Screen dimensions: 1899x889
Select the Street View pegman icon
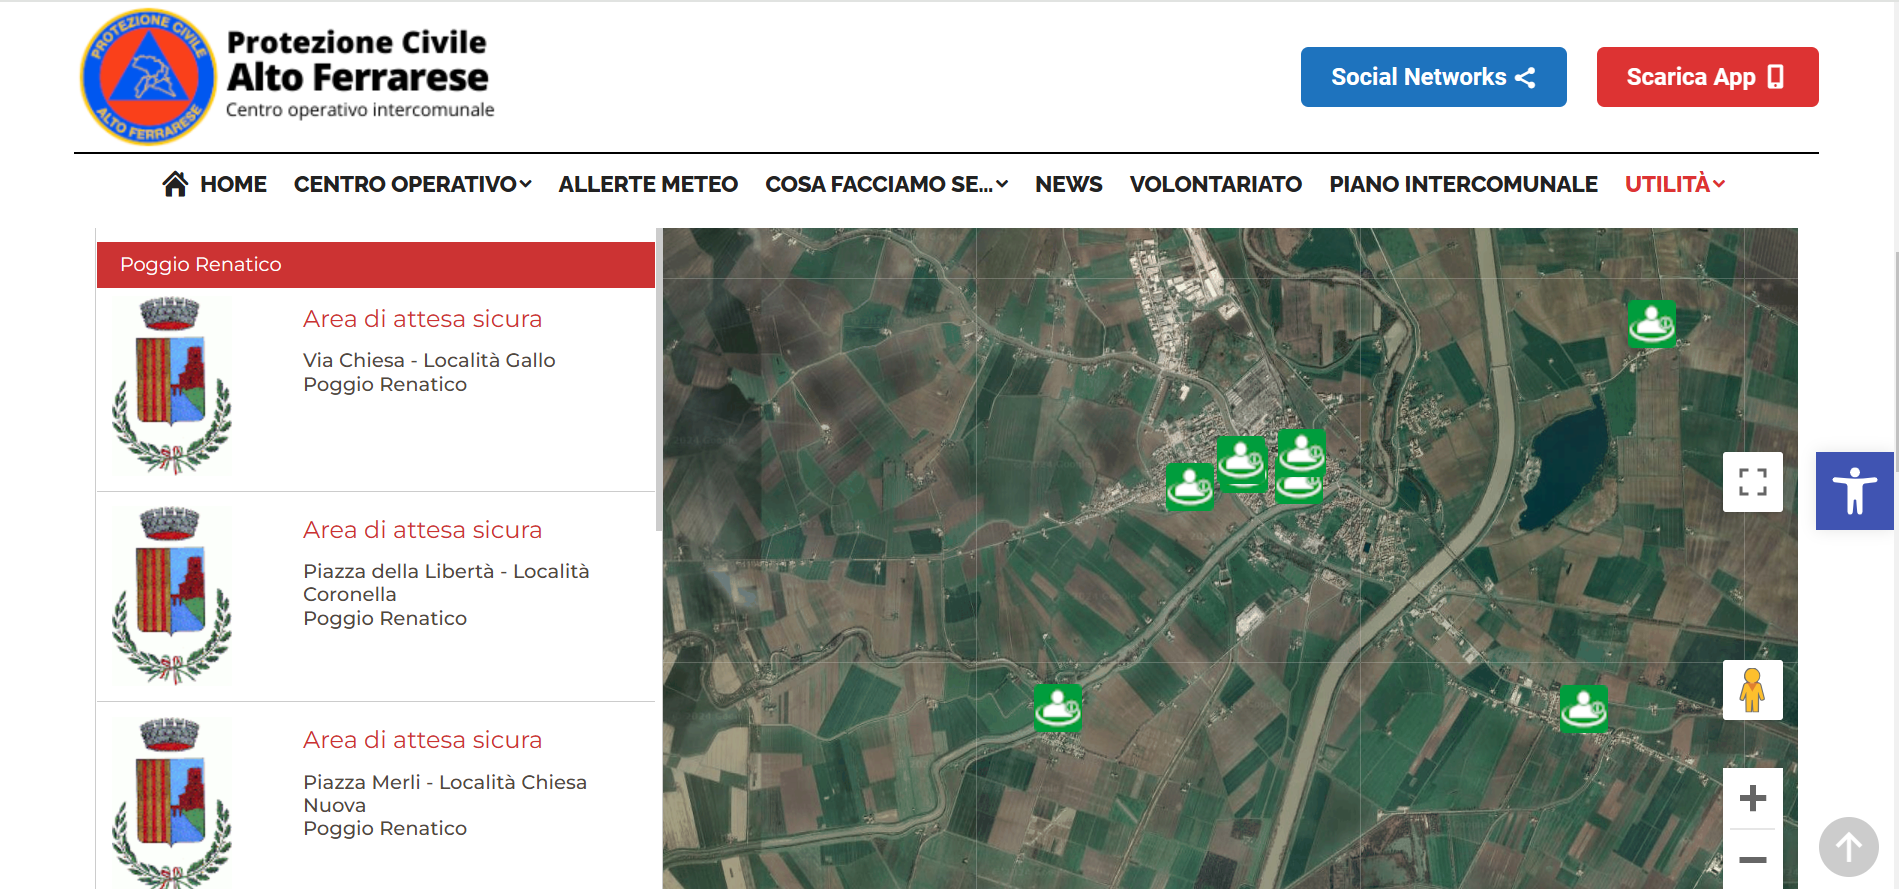tap(1752, 690)
